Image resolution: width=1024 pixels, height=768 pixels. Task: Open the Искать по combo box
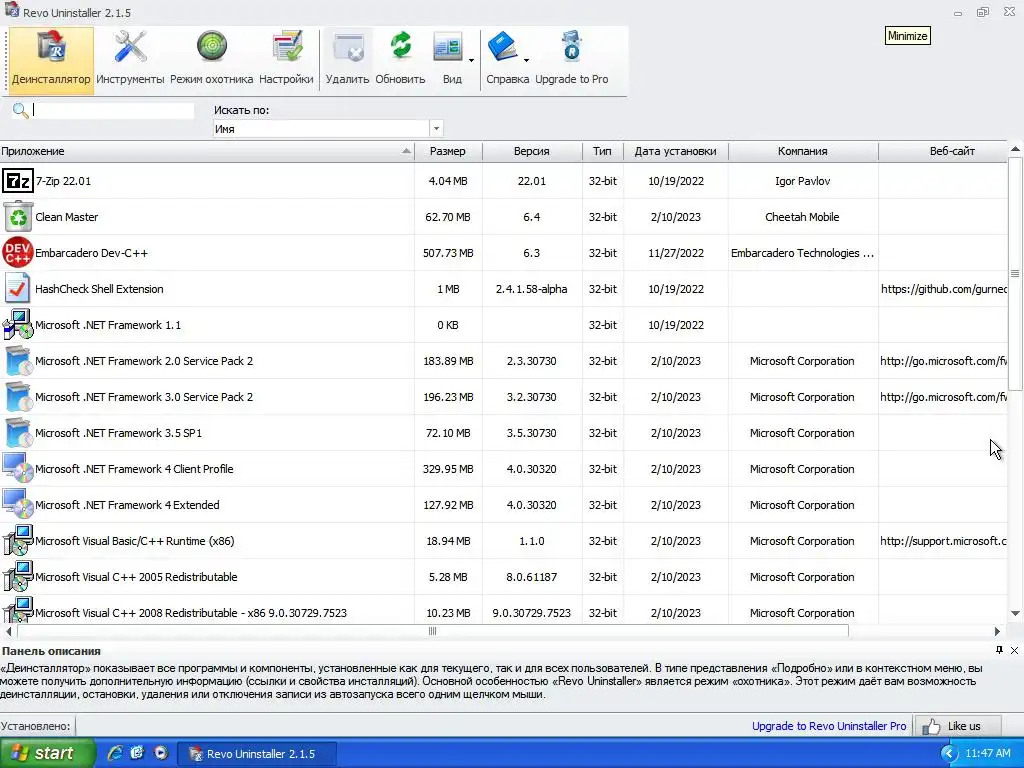click(328, 129)
